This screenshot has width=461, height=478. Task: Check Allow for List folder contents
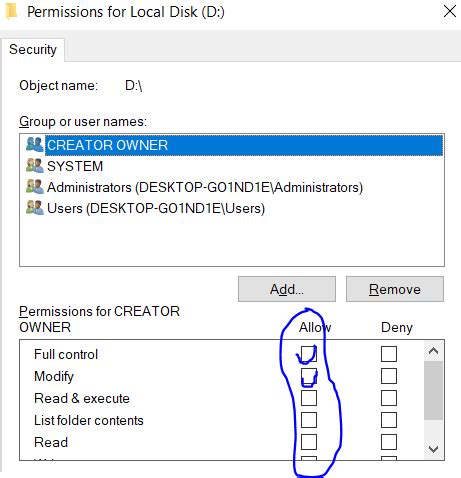coord(309,420)
